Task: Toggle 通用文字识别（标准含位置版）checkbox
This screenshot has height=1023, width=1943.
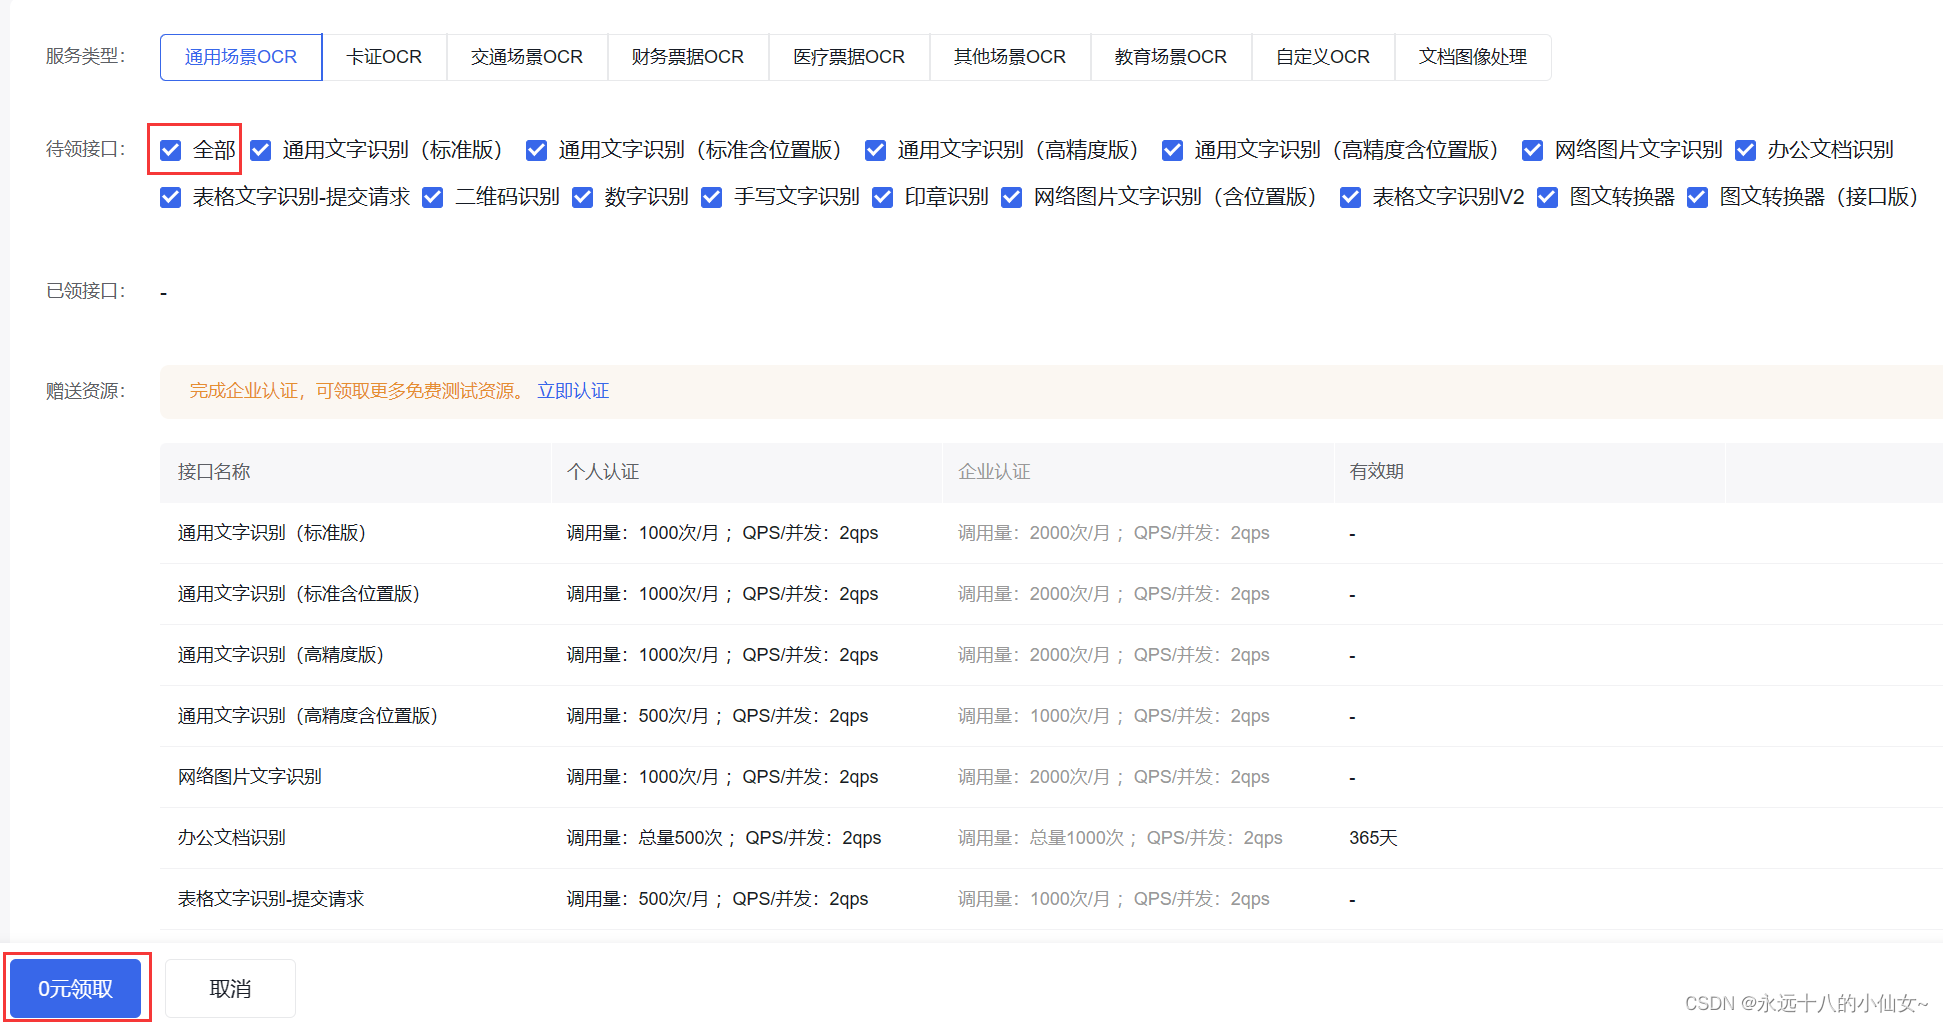Action: click(x=537, y=150)
